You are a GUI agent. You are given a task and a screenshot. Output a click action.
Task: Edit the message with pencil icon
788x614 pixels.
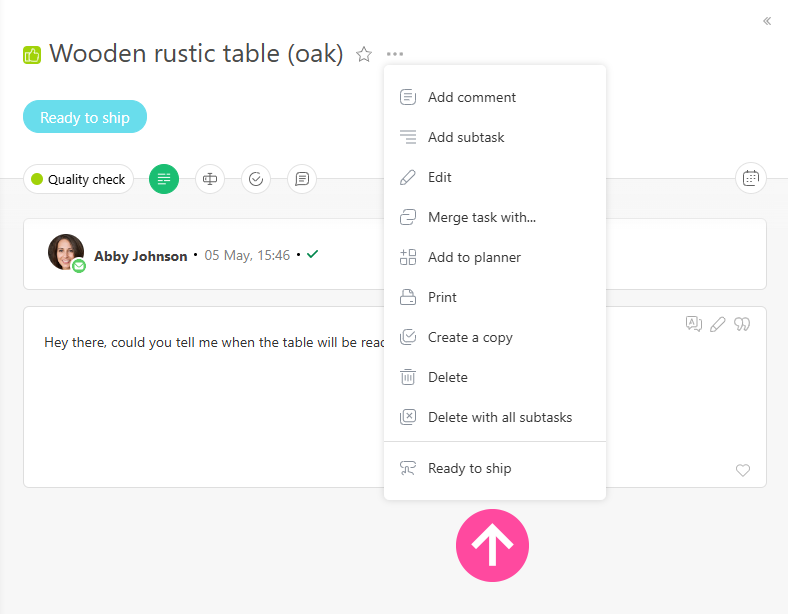coord(717,324)
